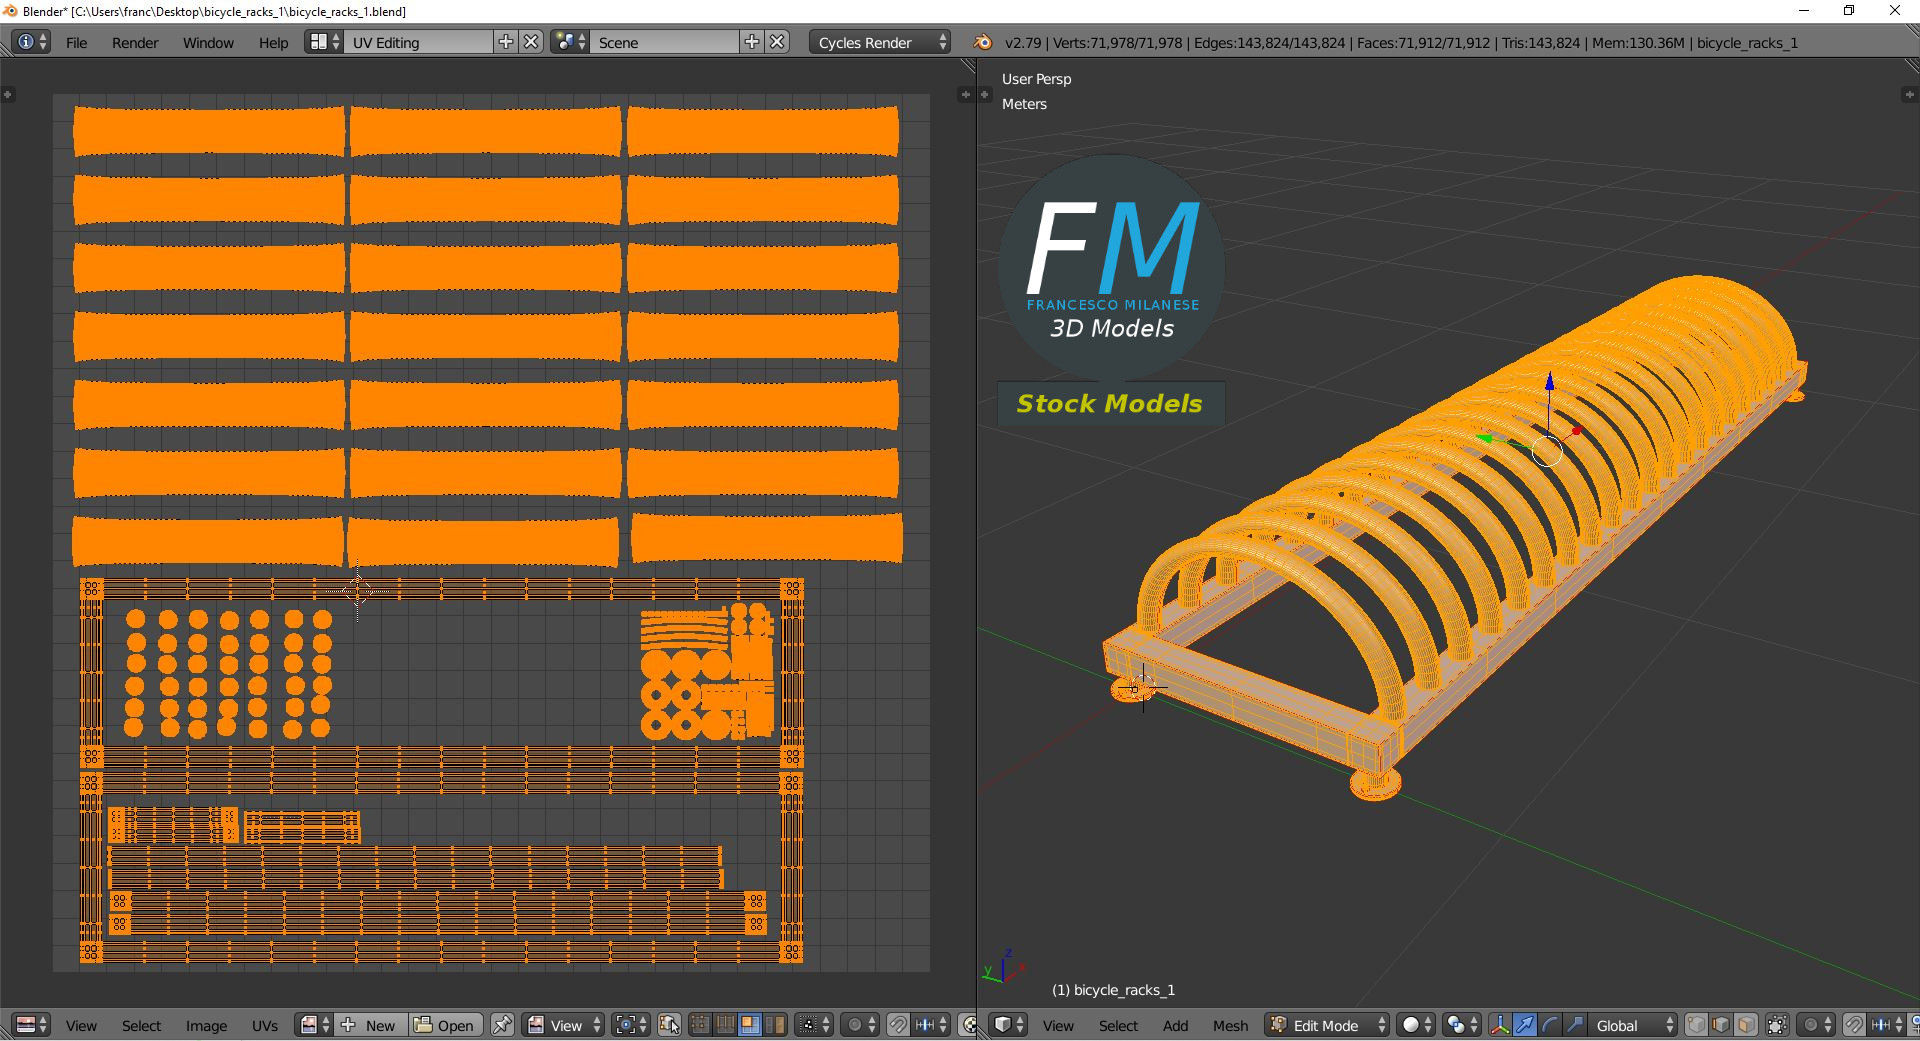Open the UVs menu in UV editor
The height and width of the screenshot is (1041, 1920).
point(265,1025)
